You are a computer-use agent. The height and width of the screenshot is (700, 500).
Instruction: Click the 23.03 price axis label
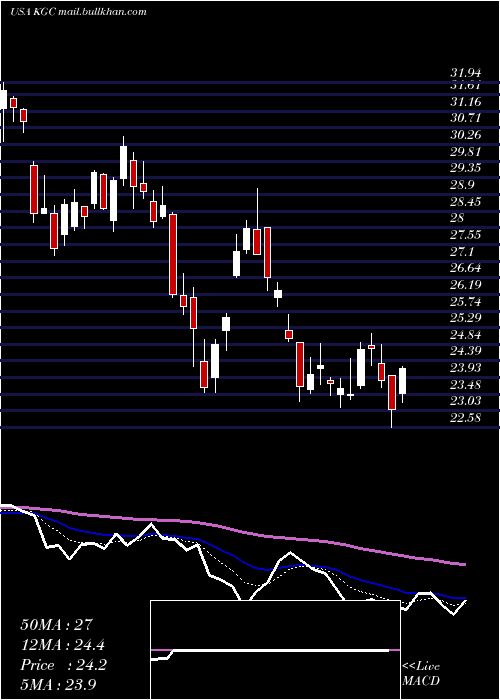click(x=466, y=401)
